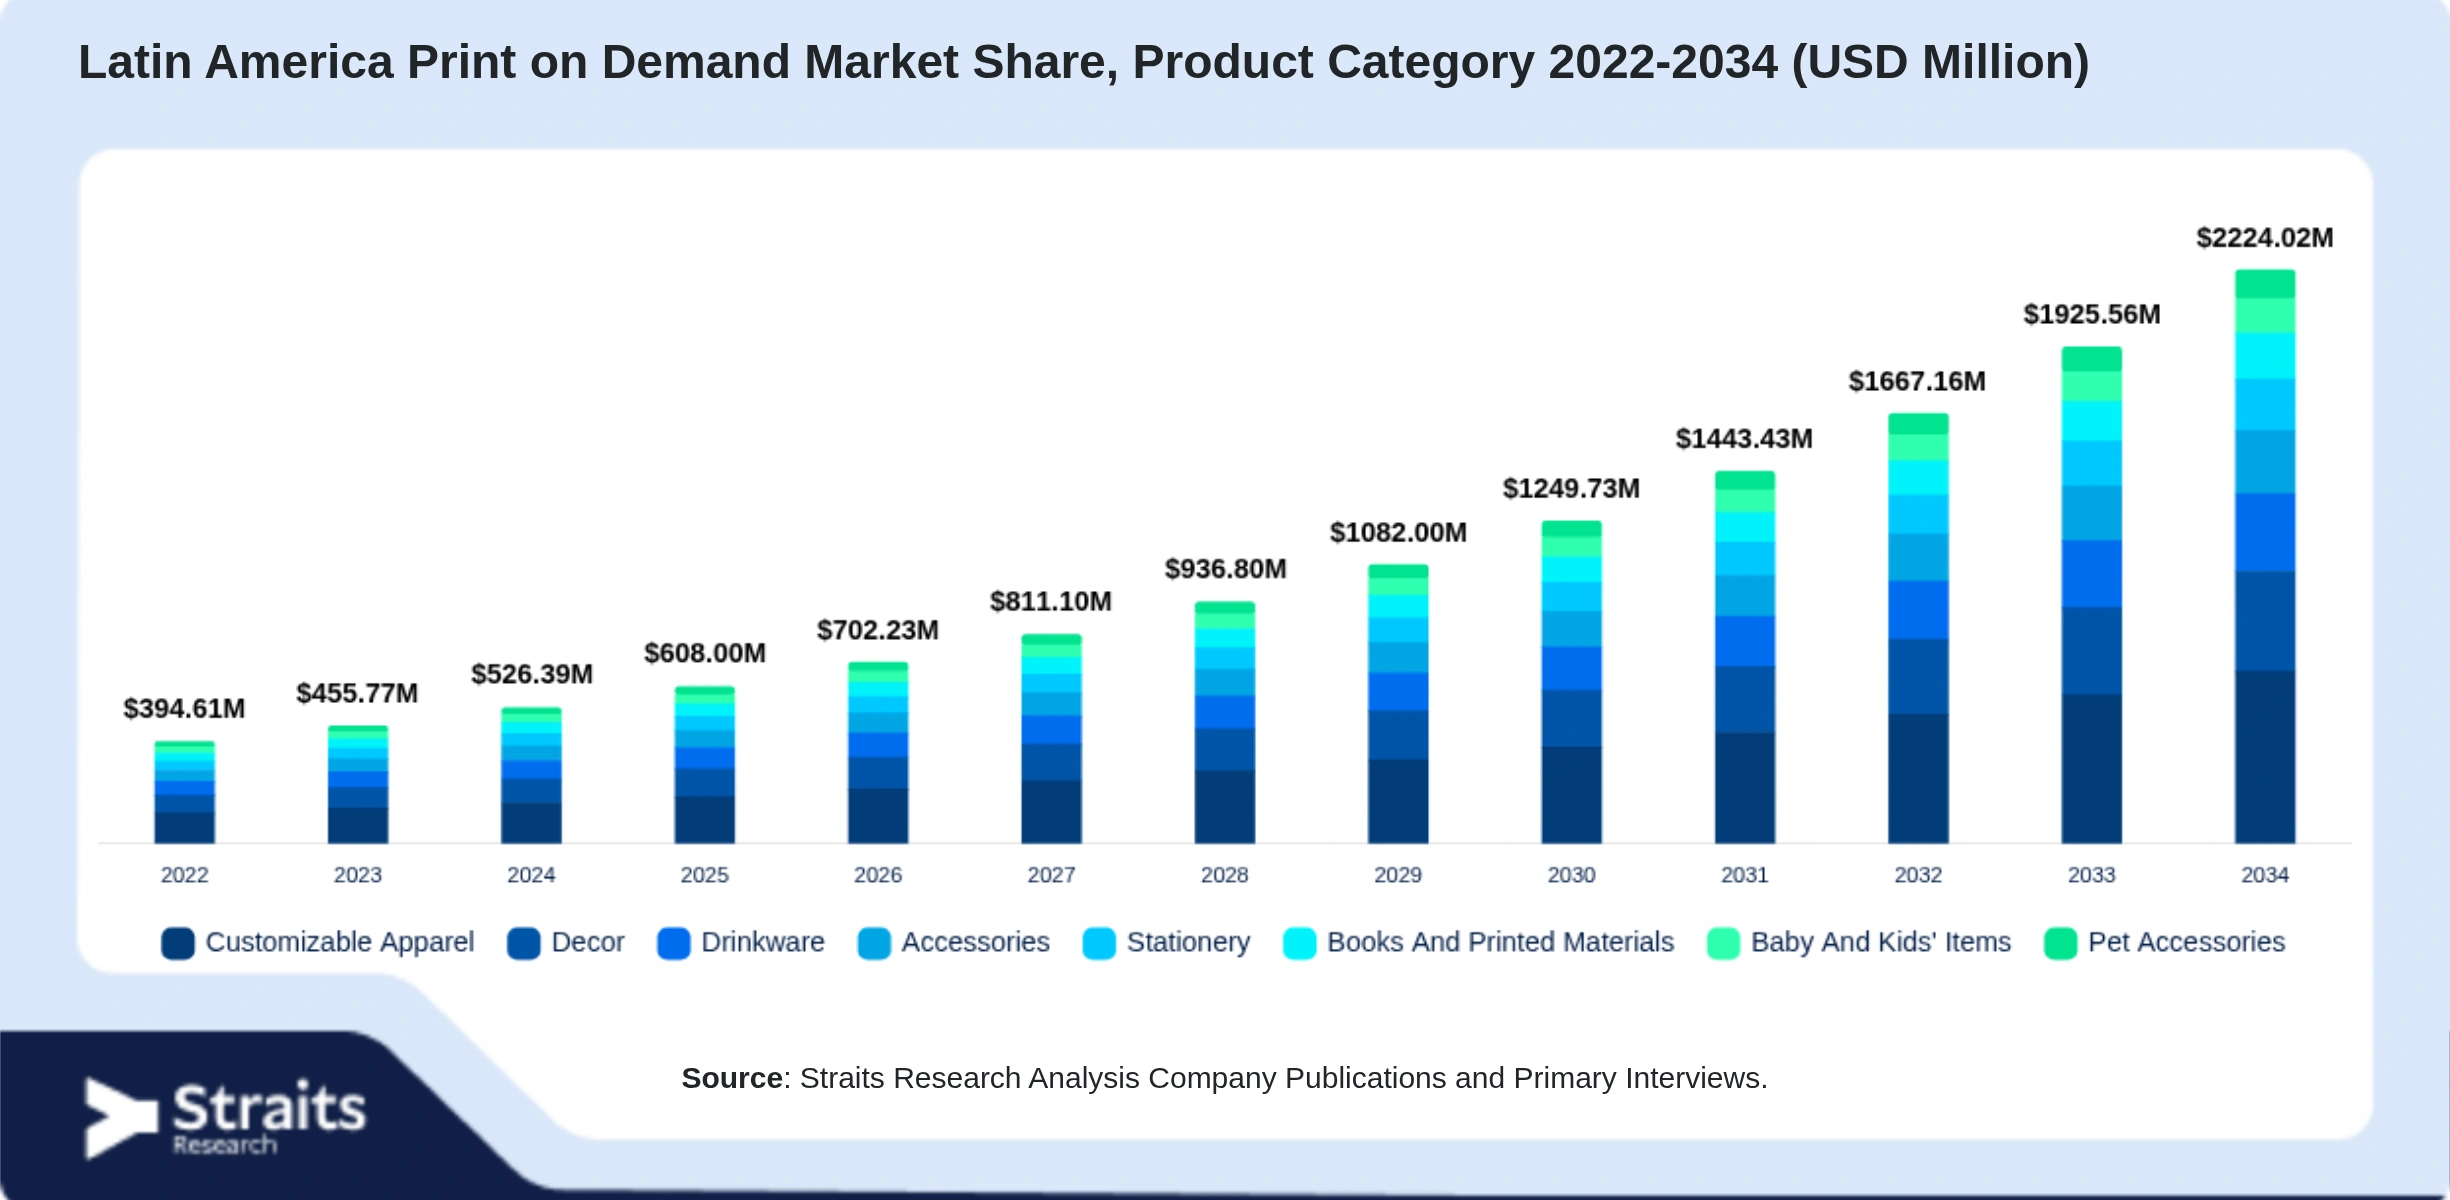Select the stacked bar for 2026
2450x1200 pixels.
tap(878, 753)
